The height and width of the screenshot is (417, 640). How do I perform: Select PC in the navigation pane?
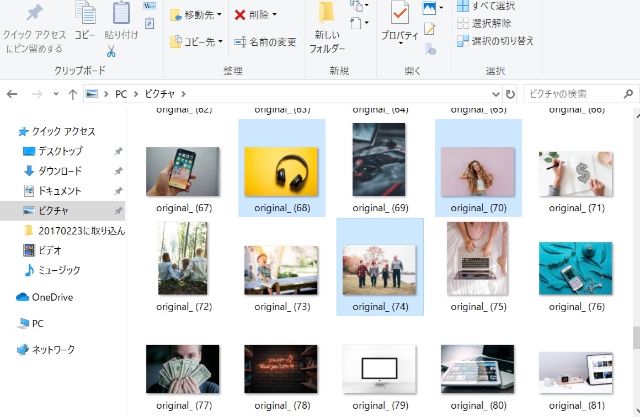[30, 324]
